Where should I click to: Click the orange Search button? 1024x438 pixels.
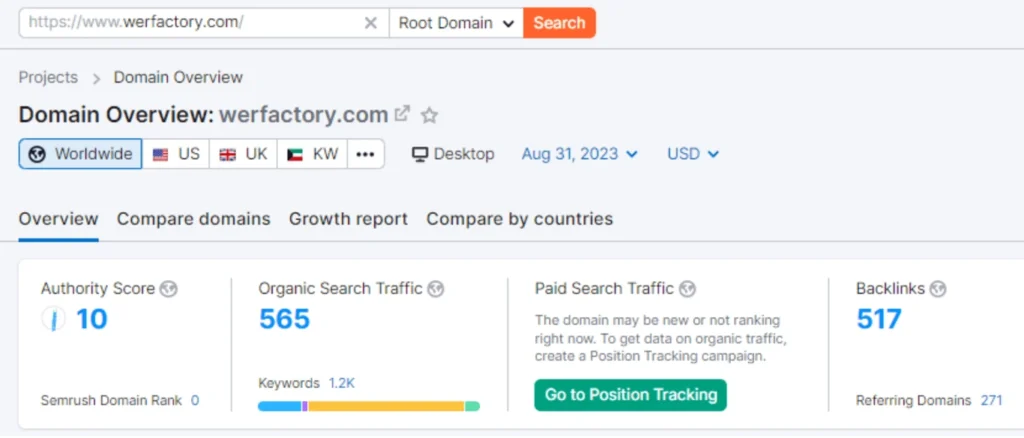(x=559, y=23)
